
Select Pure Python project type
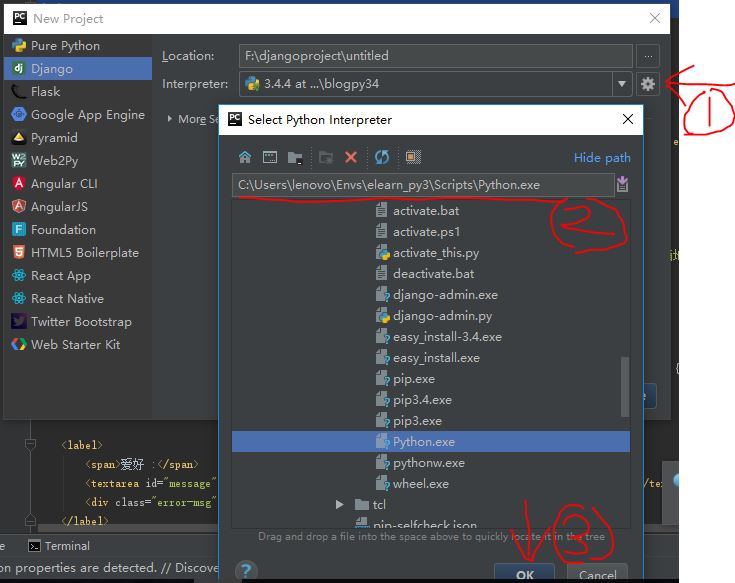tap(78, 45)
